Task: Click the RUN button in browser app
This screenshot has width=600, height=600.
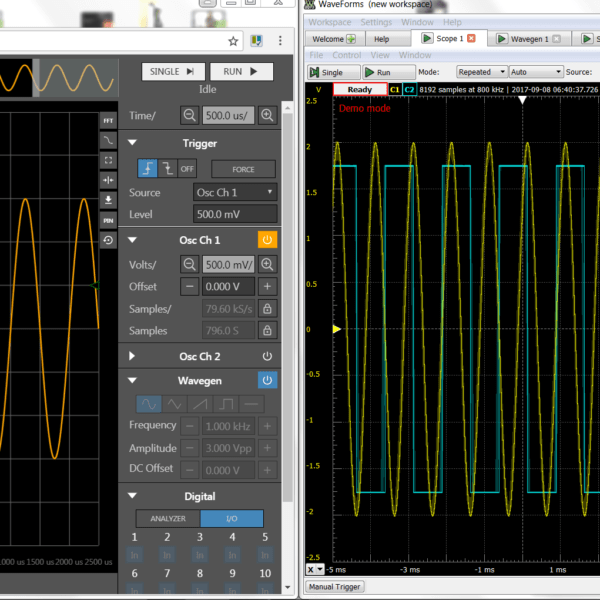Action: coord(241,72)
